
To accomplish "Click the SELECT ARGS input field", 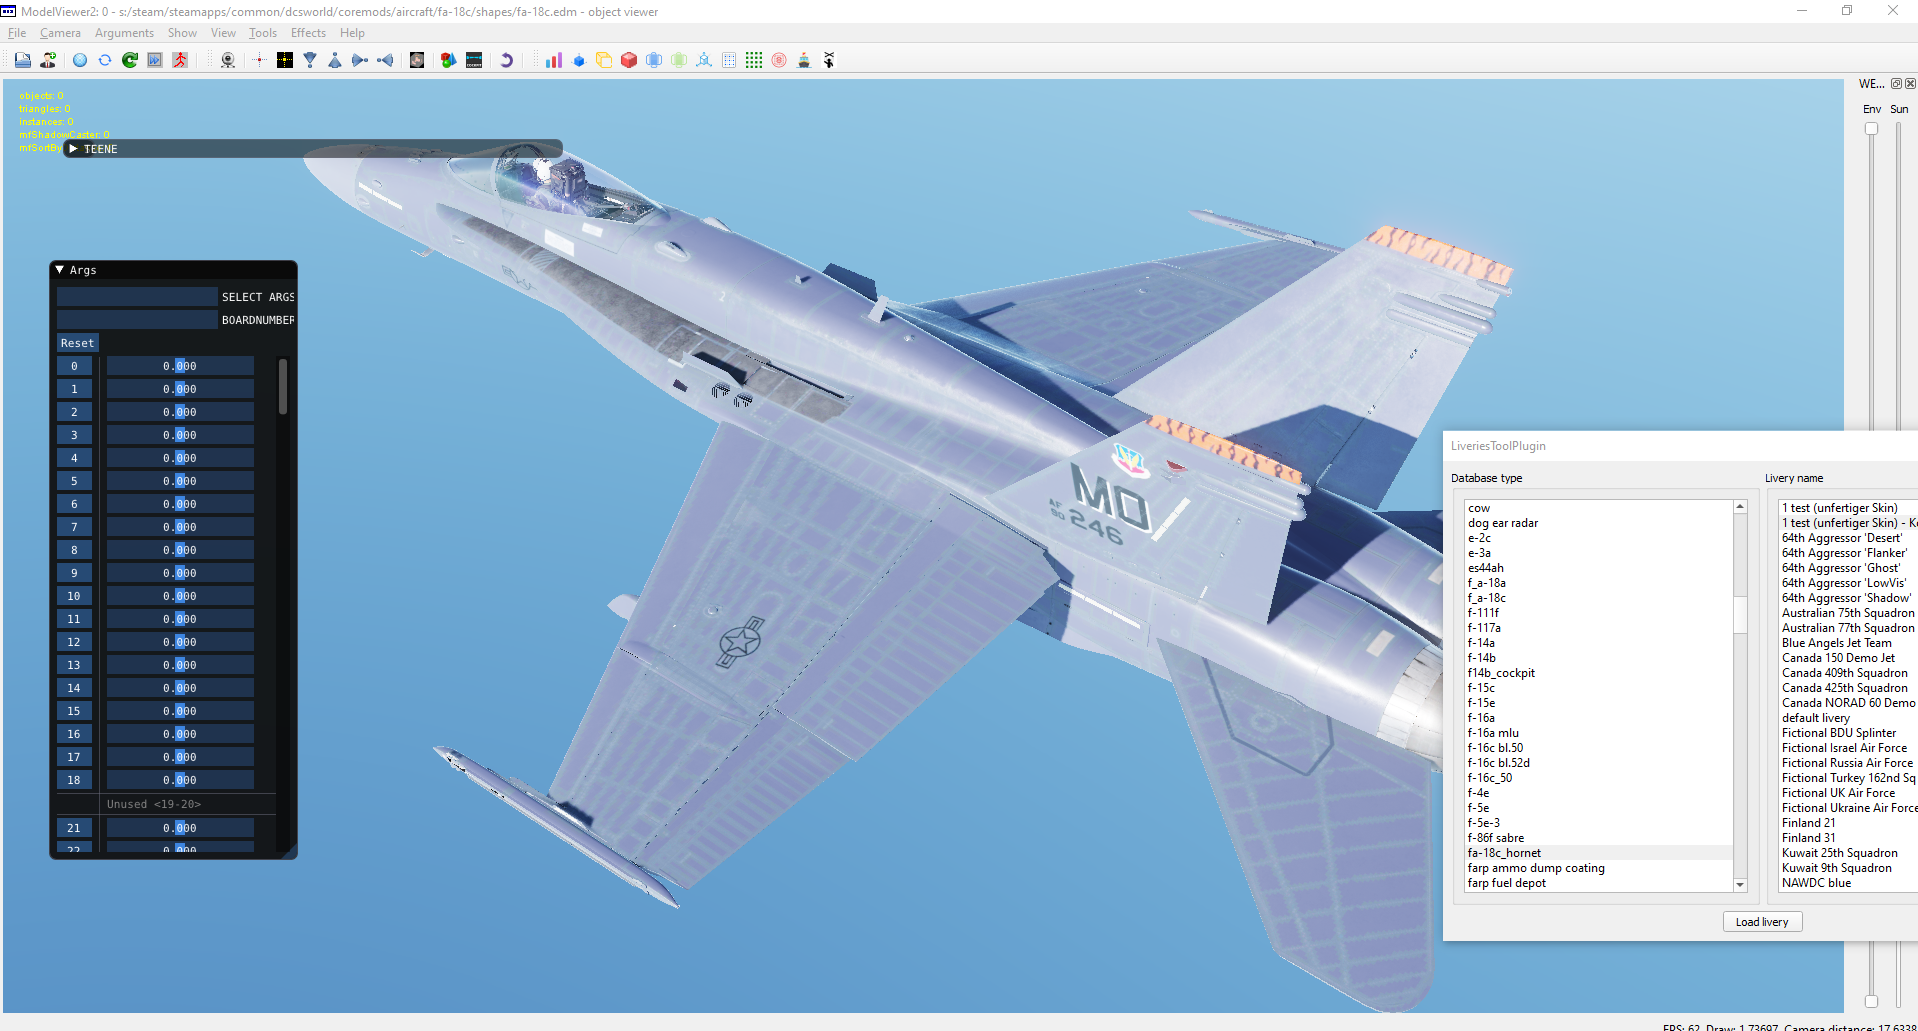I will (137, 297).
